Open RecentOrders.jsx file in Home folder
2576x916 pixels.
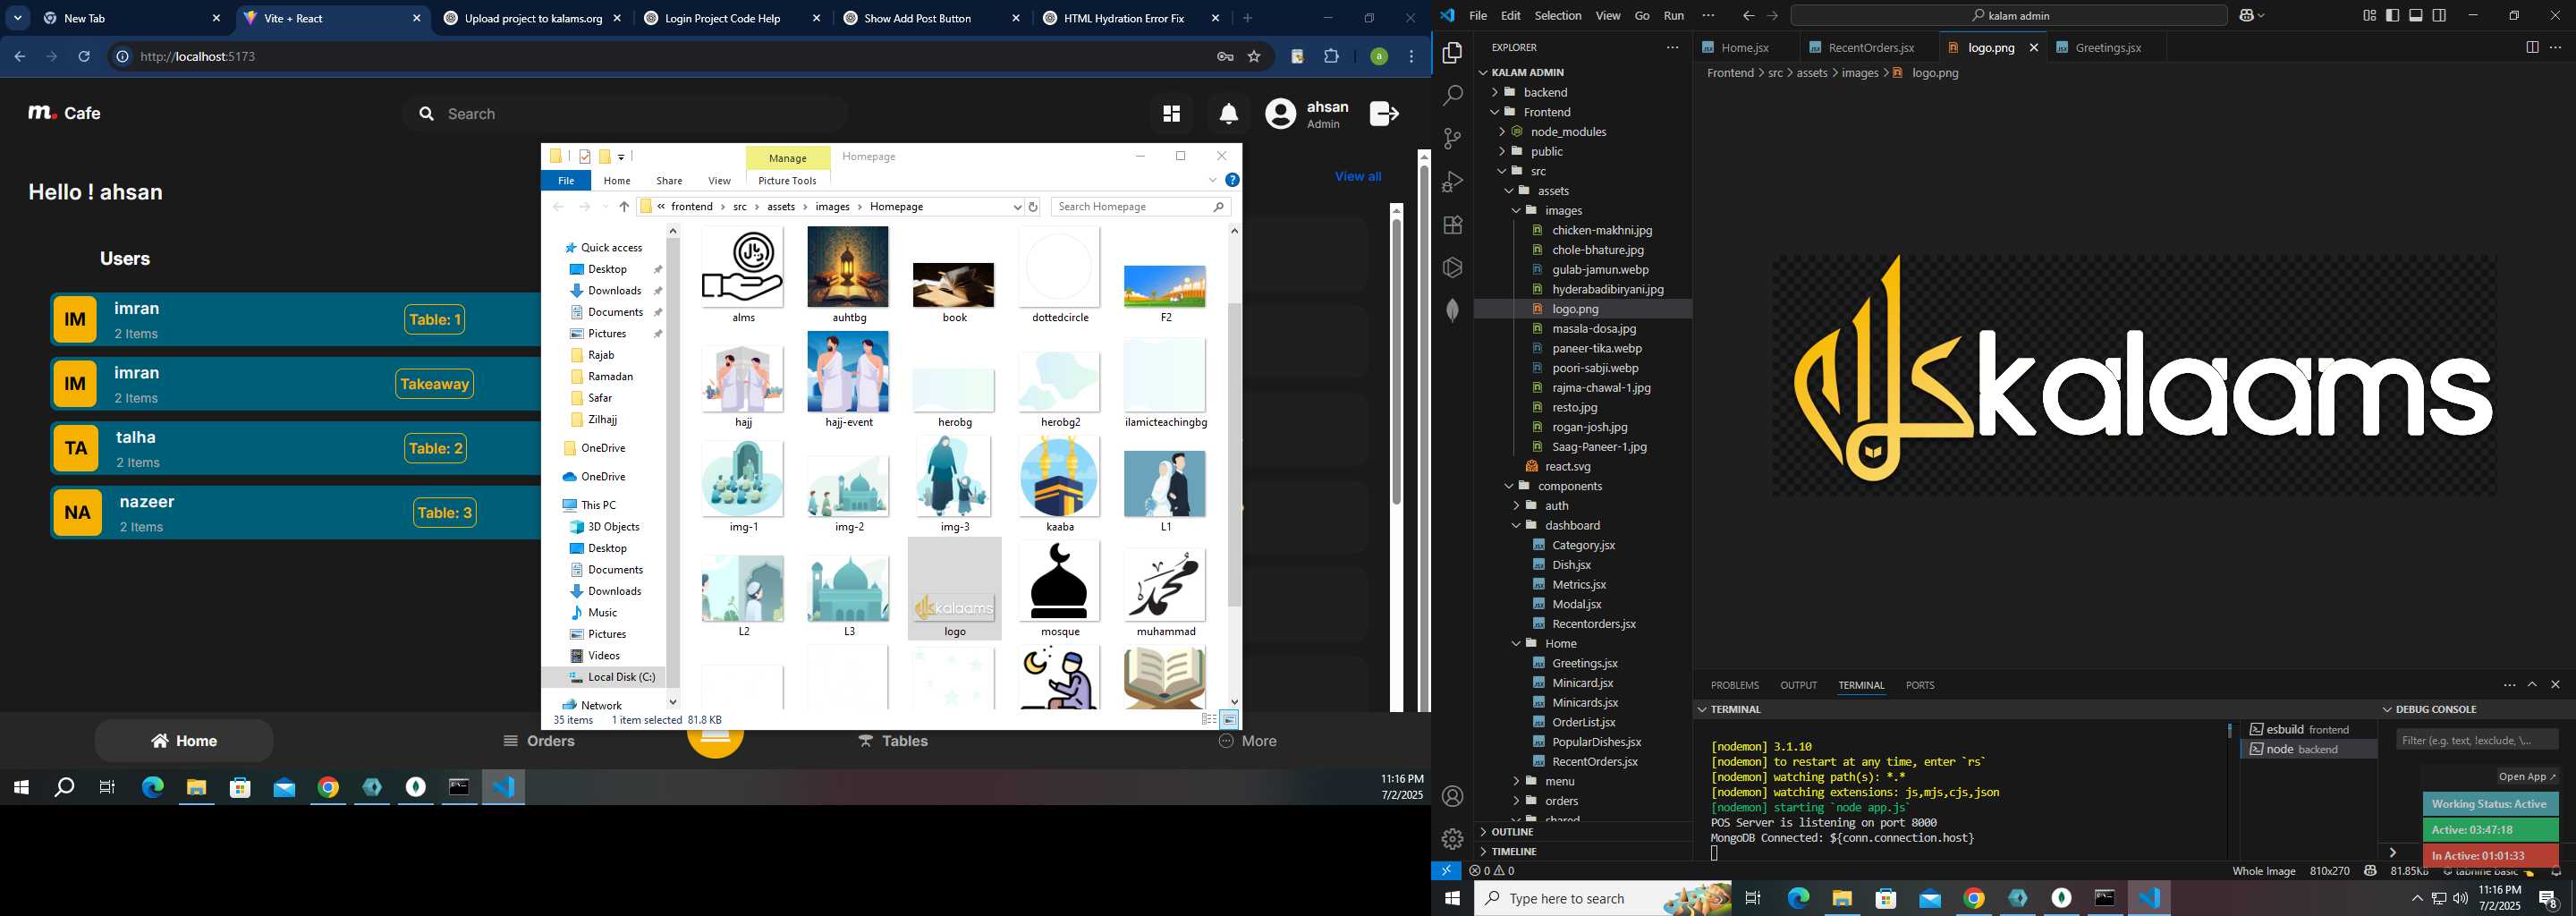point(1594,762)
